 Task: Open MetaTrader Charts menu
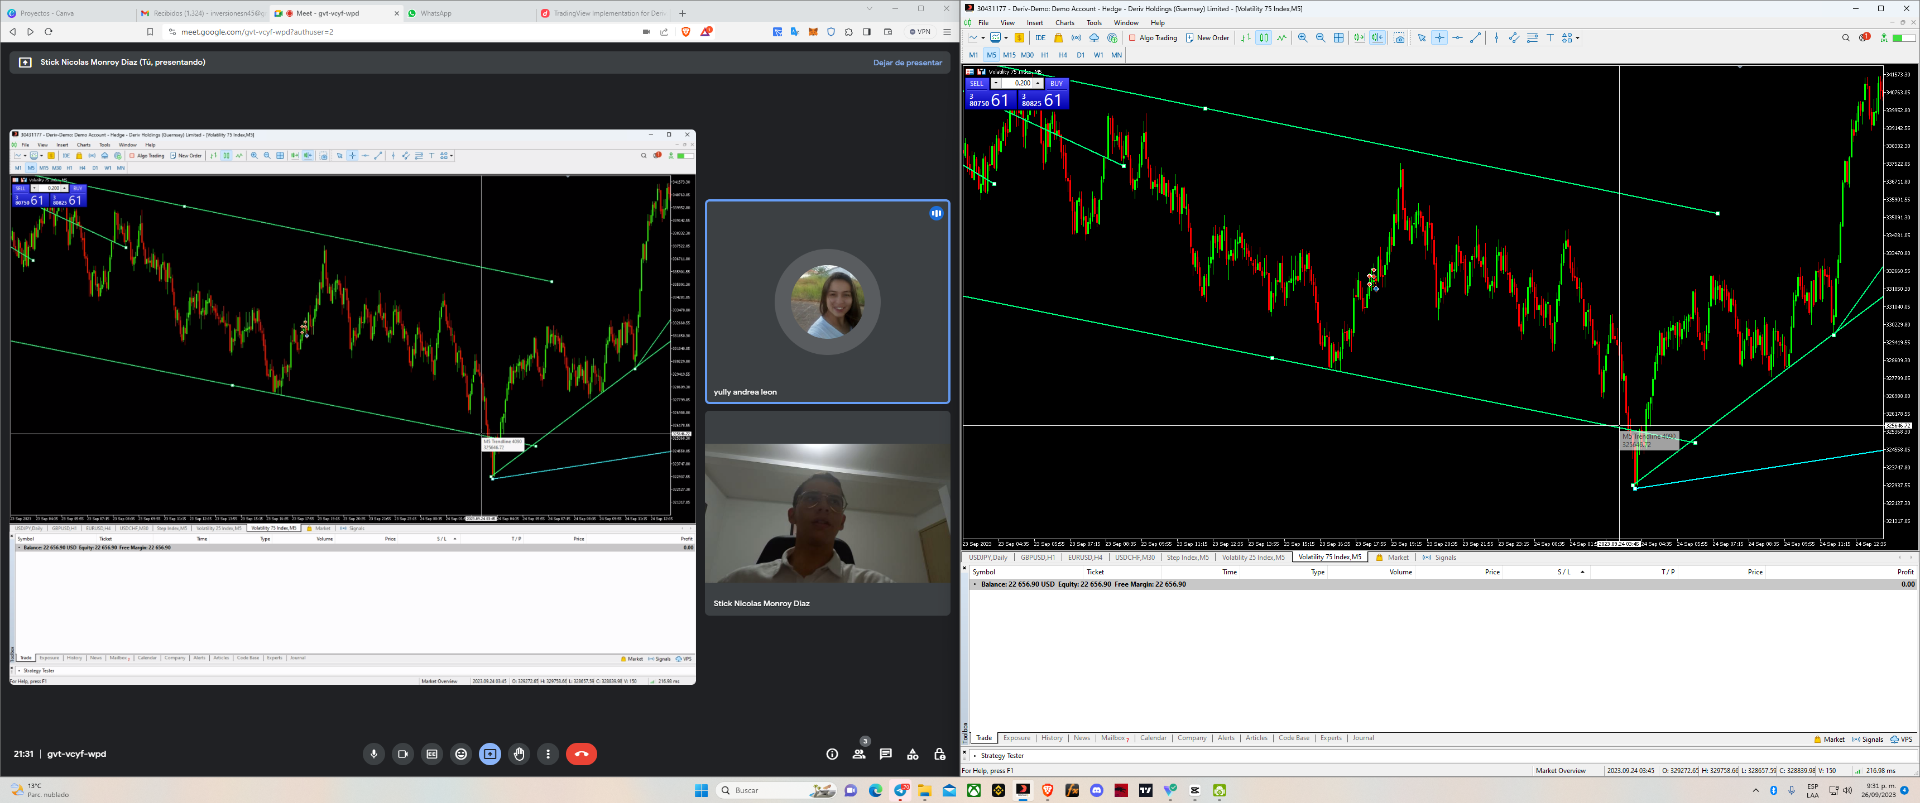click(x=1065, y=22)
